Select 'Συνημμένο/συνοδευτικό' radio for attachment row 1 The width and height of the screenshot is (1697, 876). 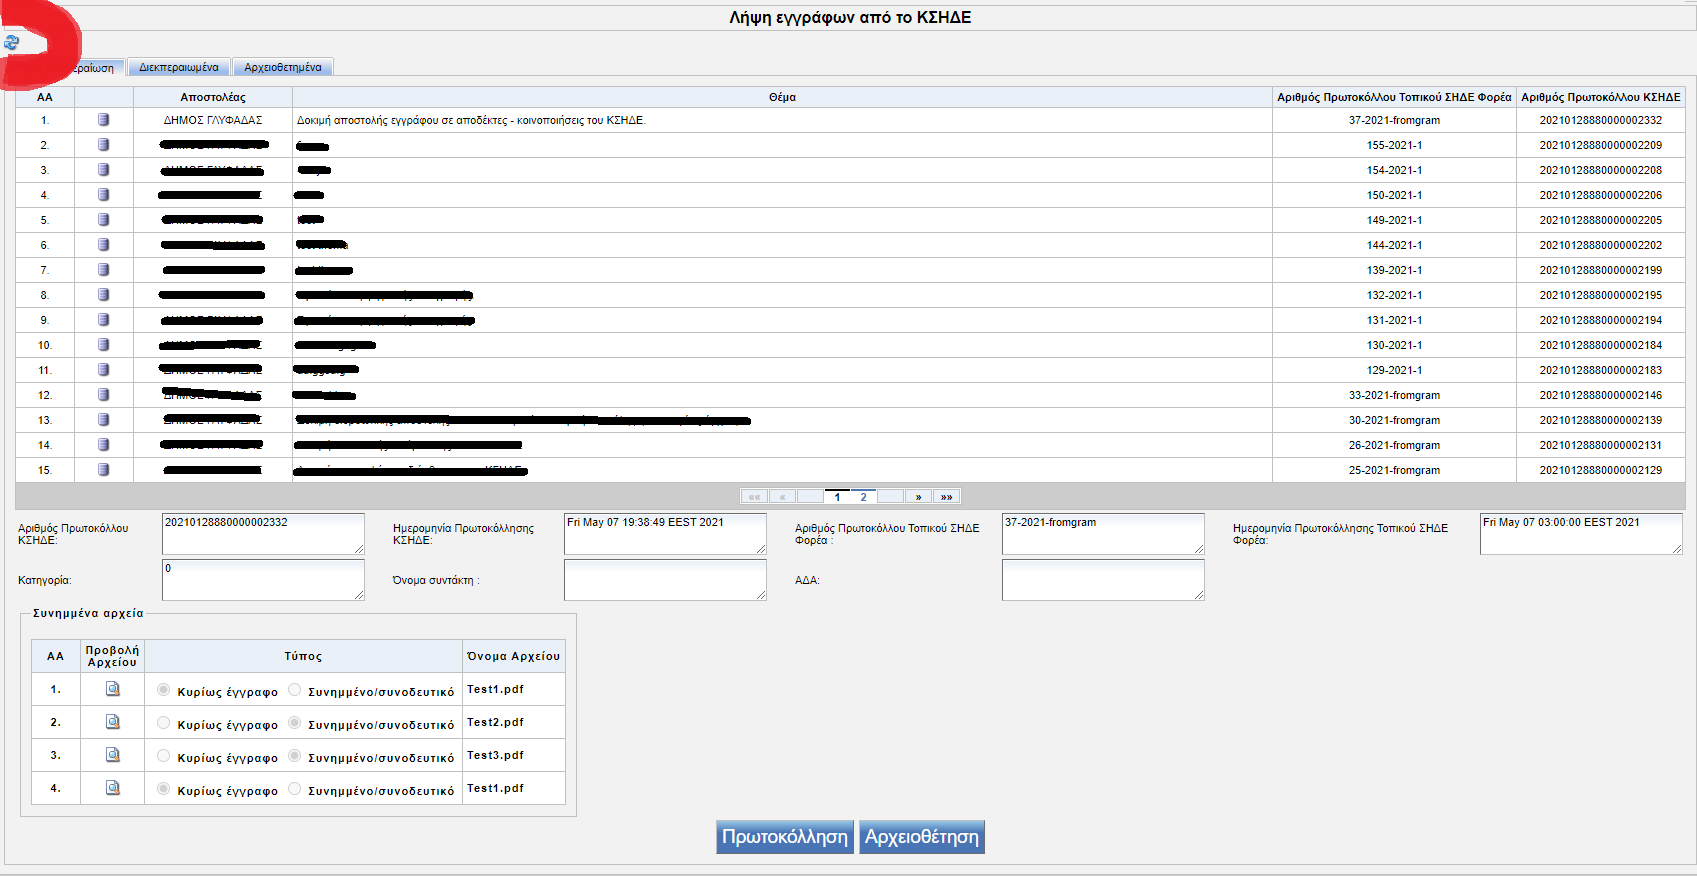click(x=295, y=690)
